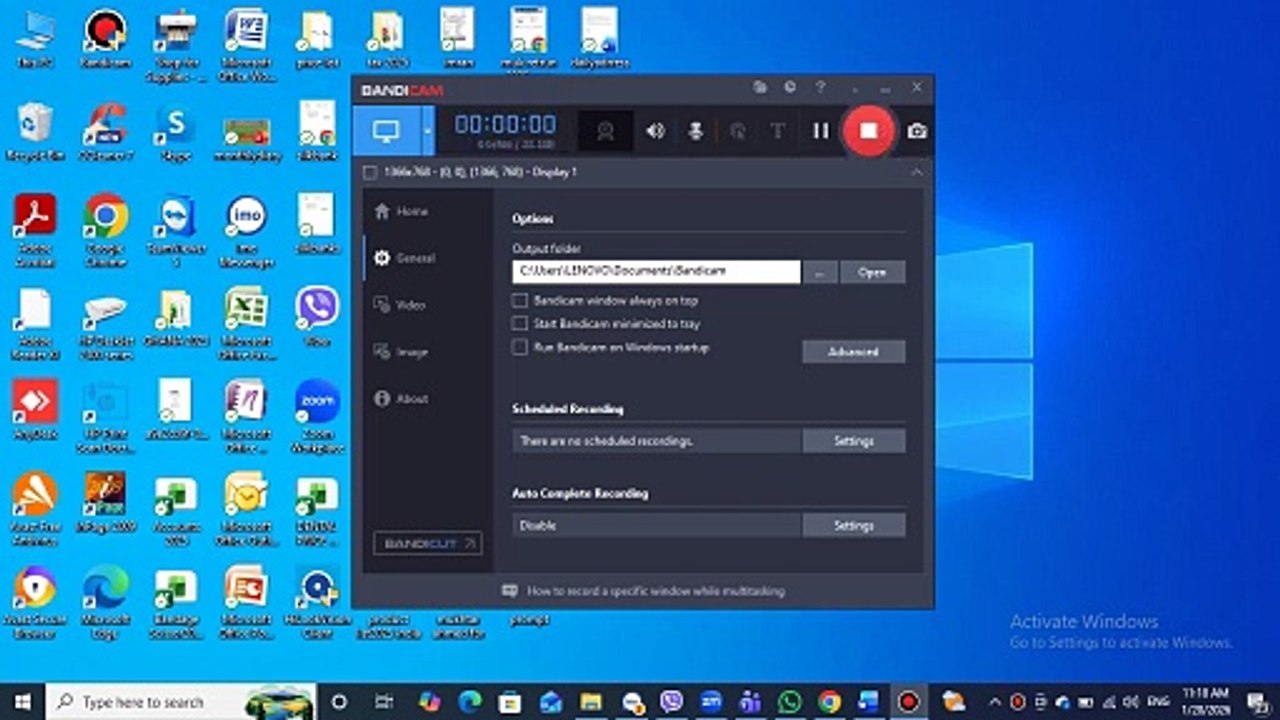Select the Adobe Acrobat desktop shortcut
1280x720 pixels.
coord(35,230)
